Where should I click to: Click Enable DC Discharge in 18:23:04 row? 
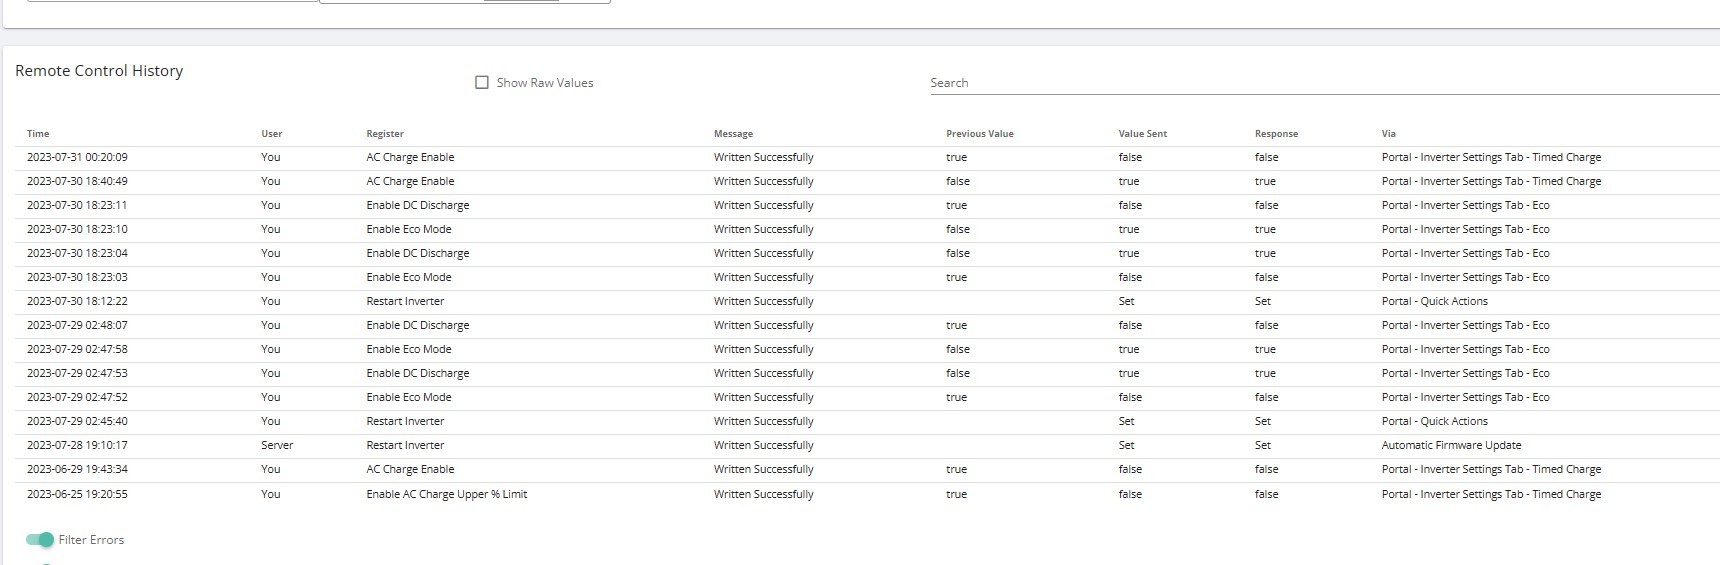click(x=417, y=254)
